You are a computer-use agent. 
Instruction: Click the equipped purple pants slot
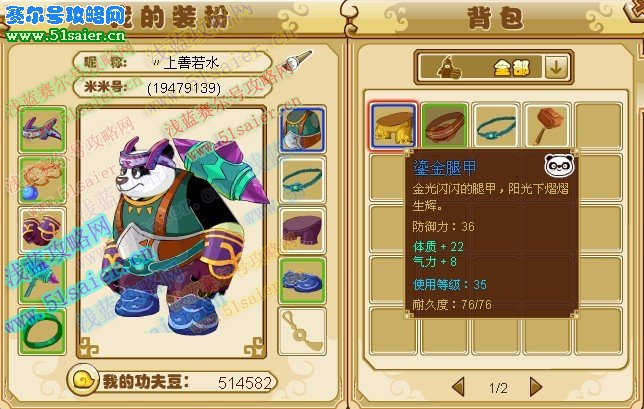tap(302, 230)
